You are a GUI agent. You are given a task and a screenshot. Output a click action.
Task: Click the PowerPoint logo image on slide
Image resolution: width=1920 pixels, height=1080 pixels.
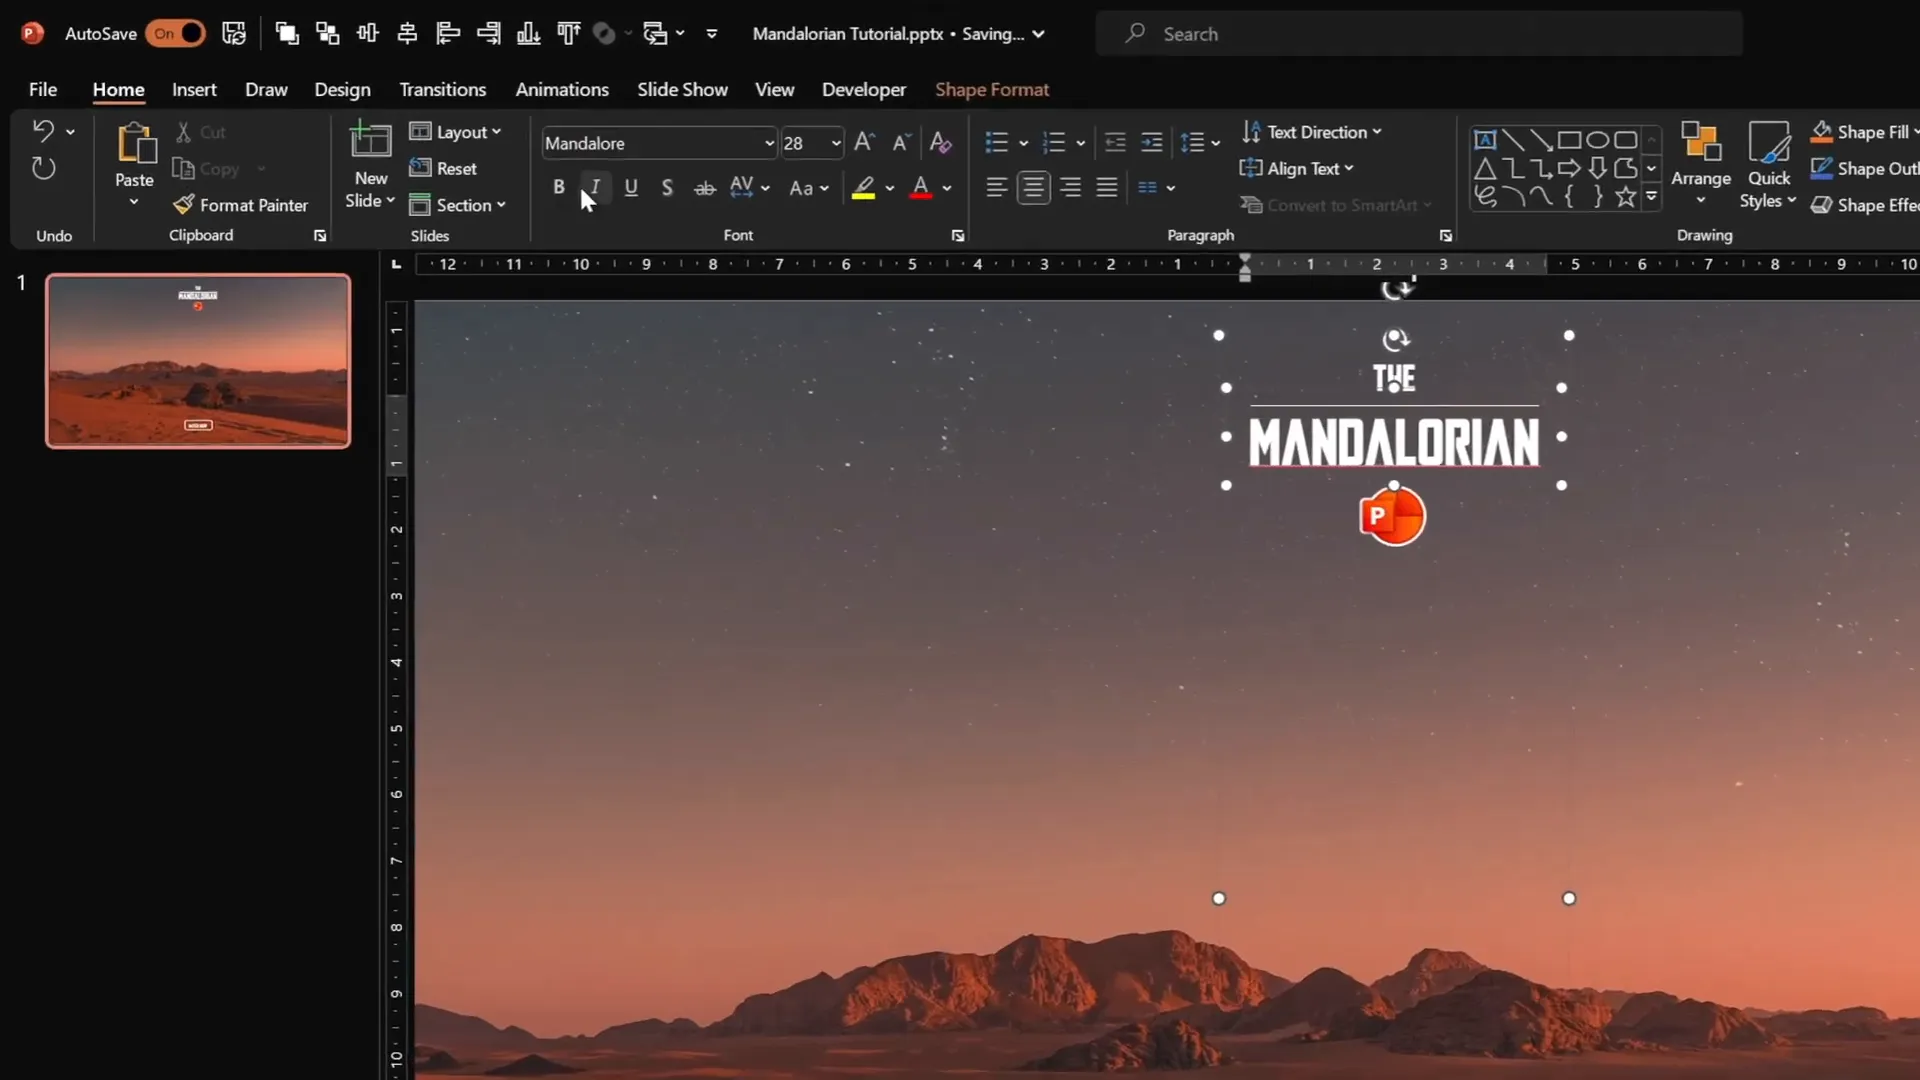click(1393, 516)
